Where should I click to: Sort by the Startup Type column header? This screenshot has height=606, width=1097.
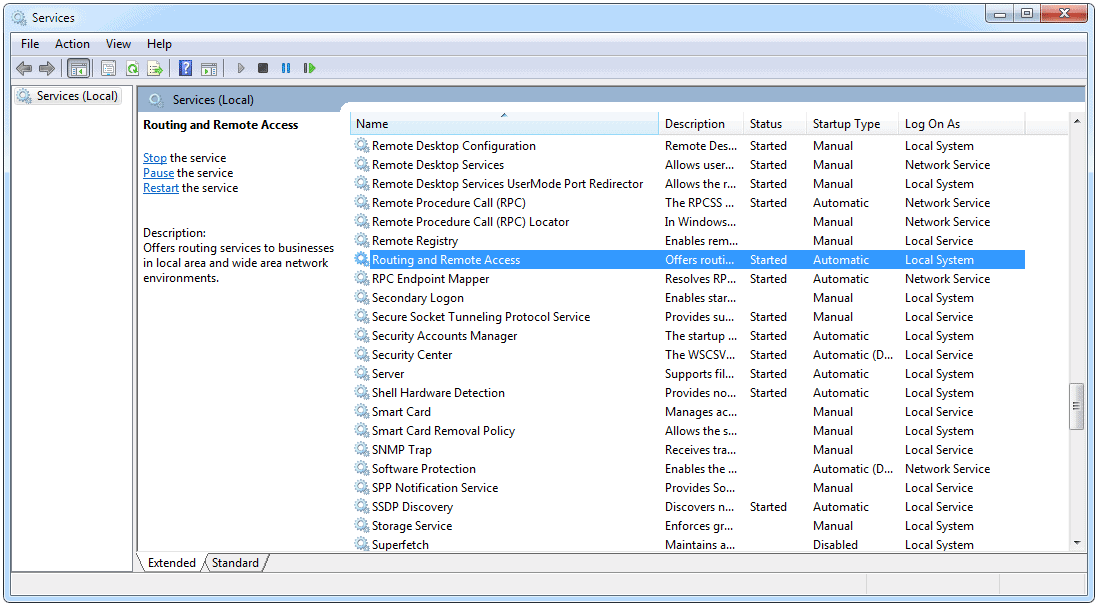[x=853, y=124]
